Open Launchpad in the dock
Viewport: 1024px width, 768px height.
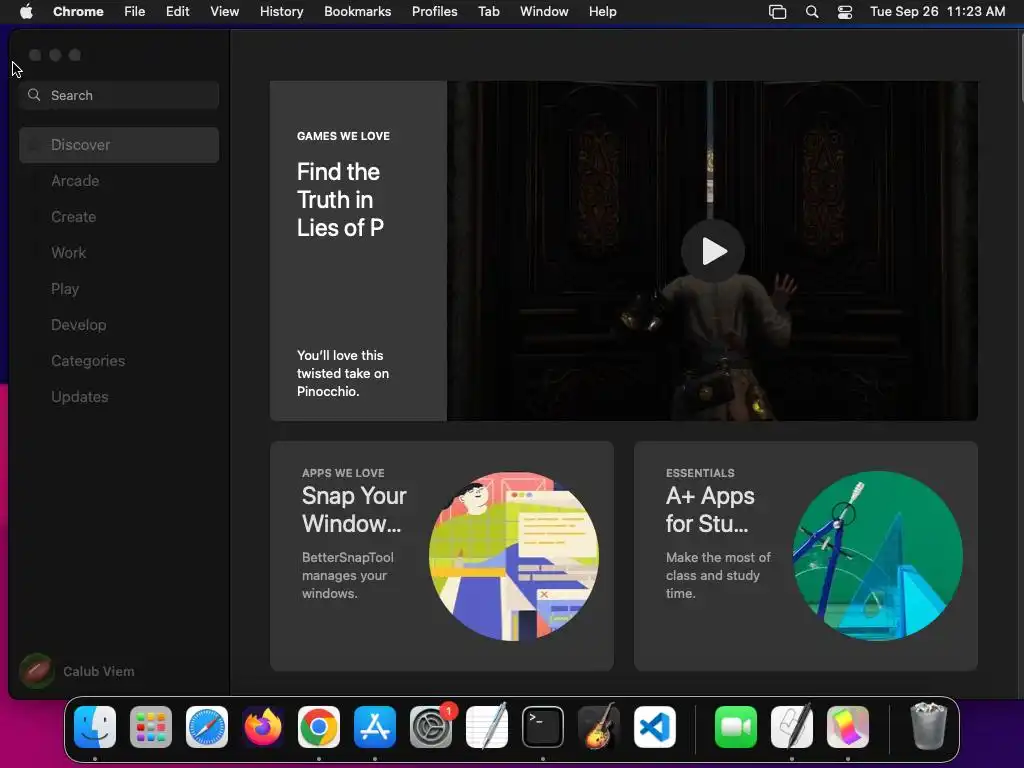tap(151, 727)
